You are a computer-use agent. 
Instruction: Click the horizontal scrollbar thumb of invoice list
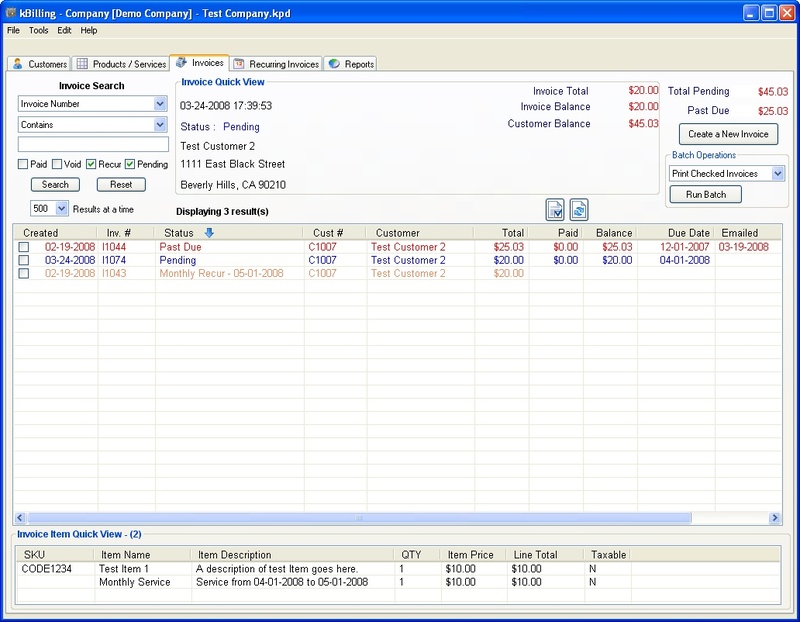click(359, 518)
